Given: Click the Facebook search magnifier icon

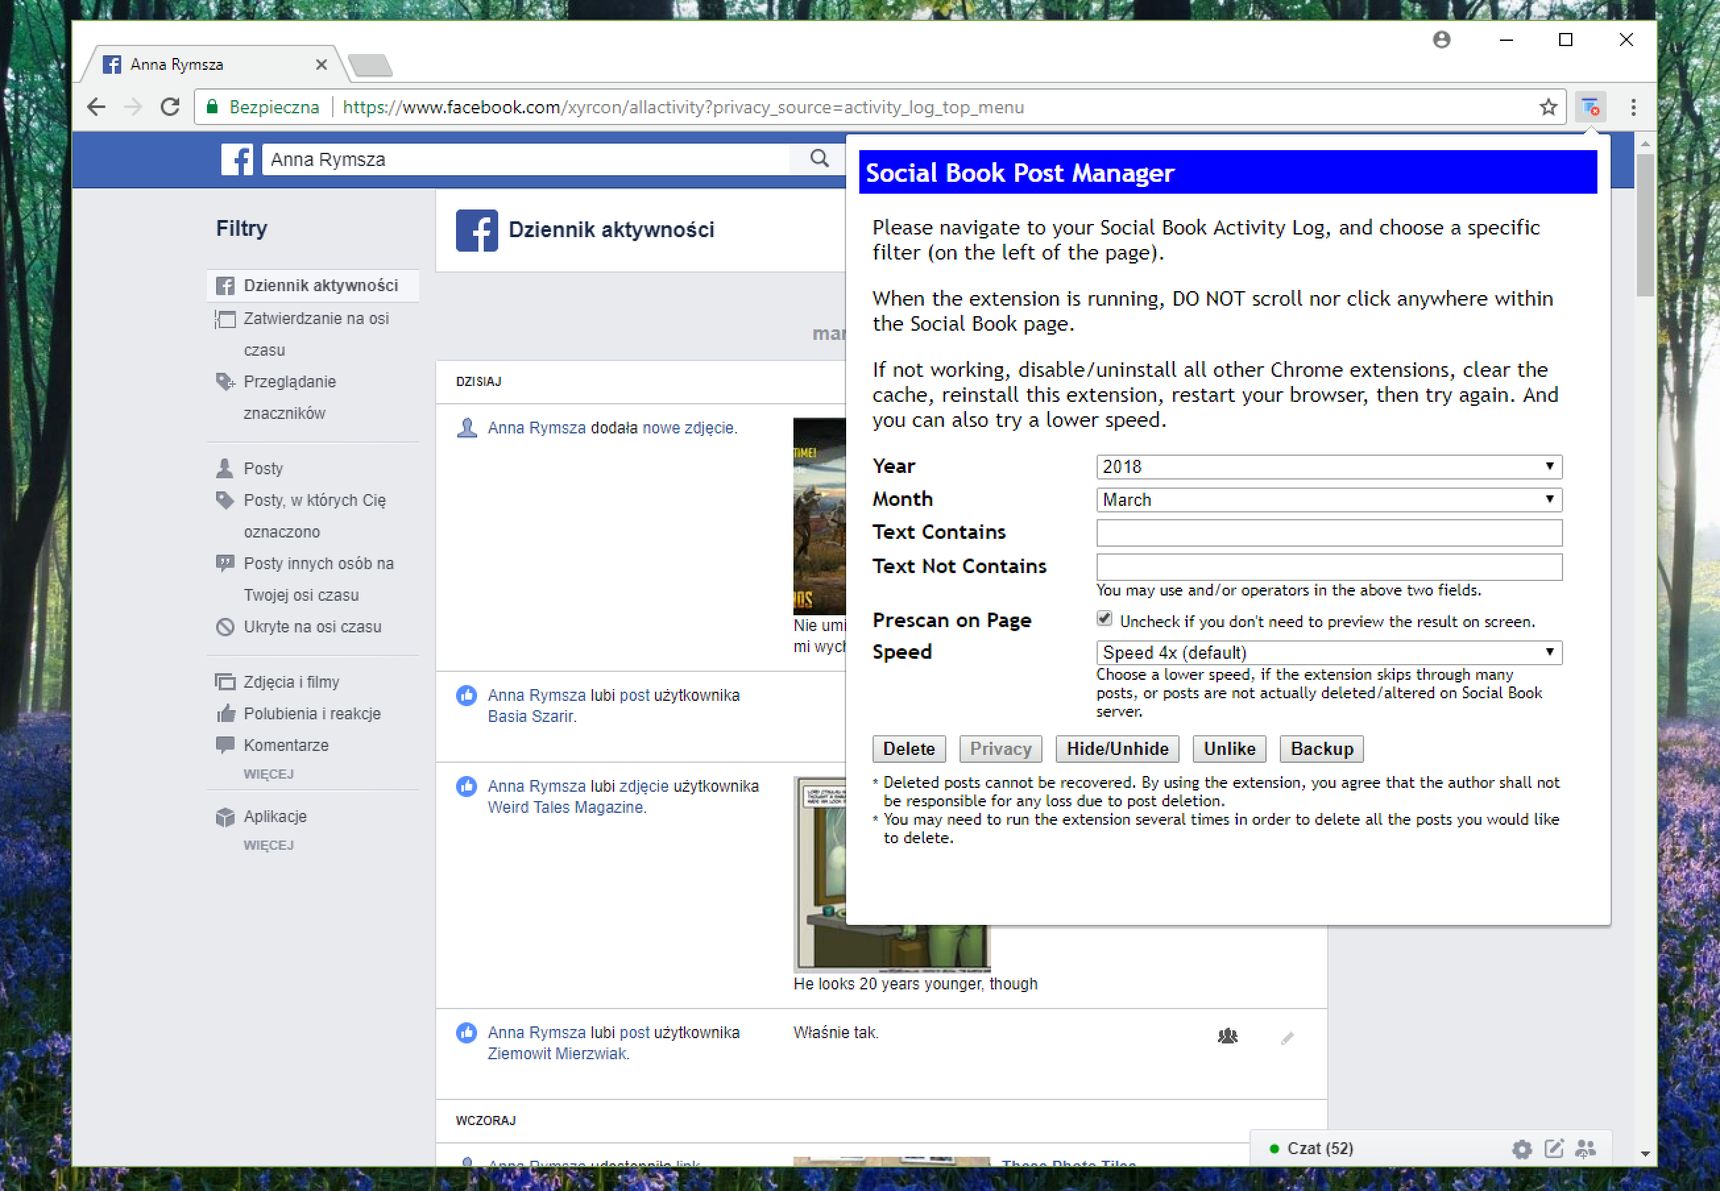Looking at the screenshot, I should pyautogui.click(x=819, y=159).
